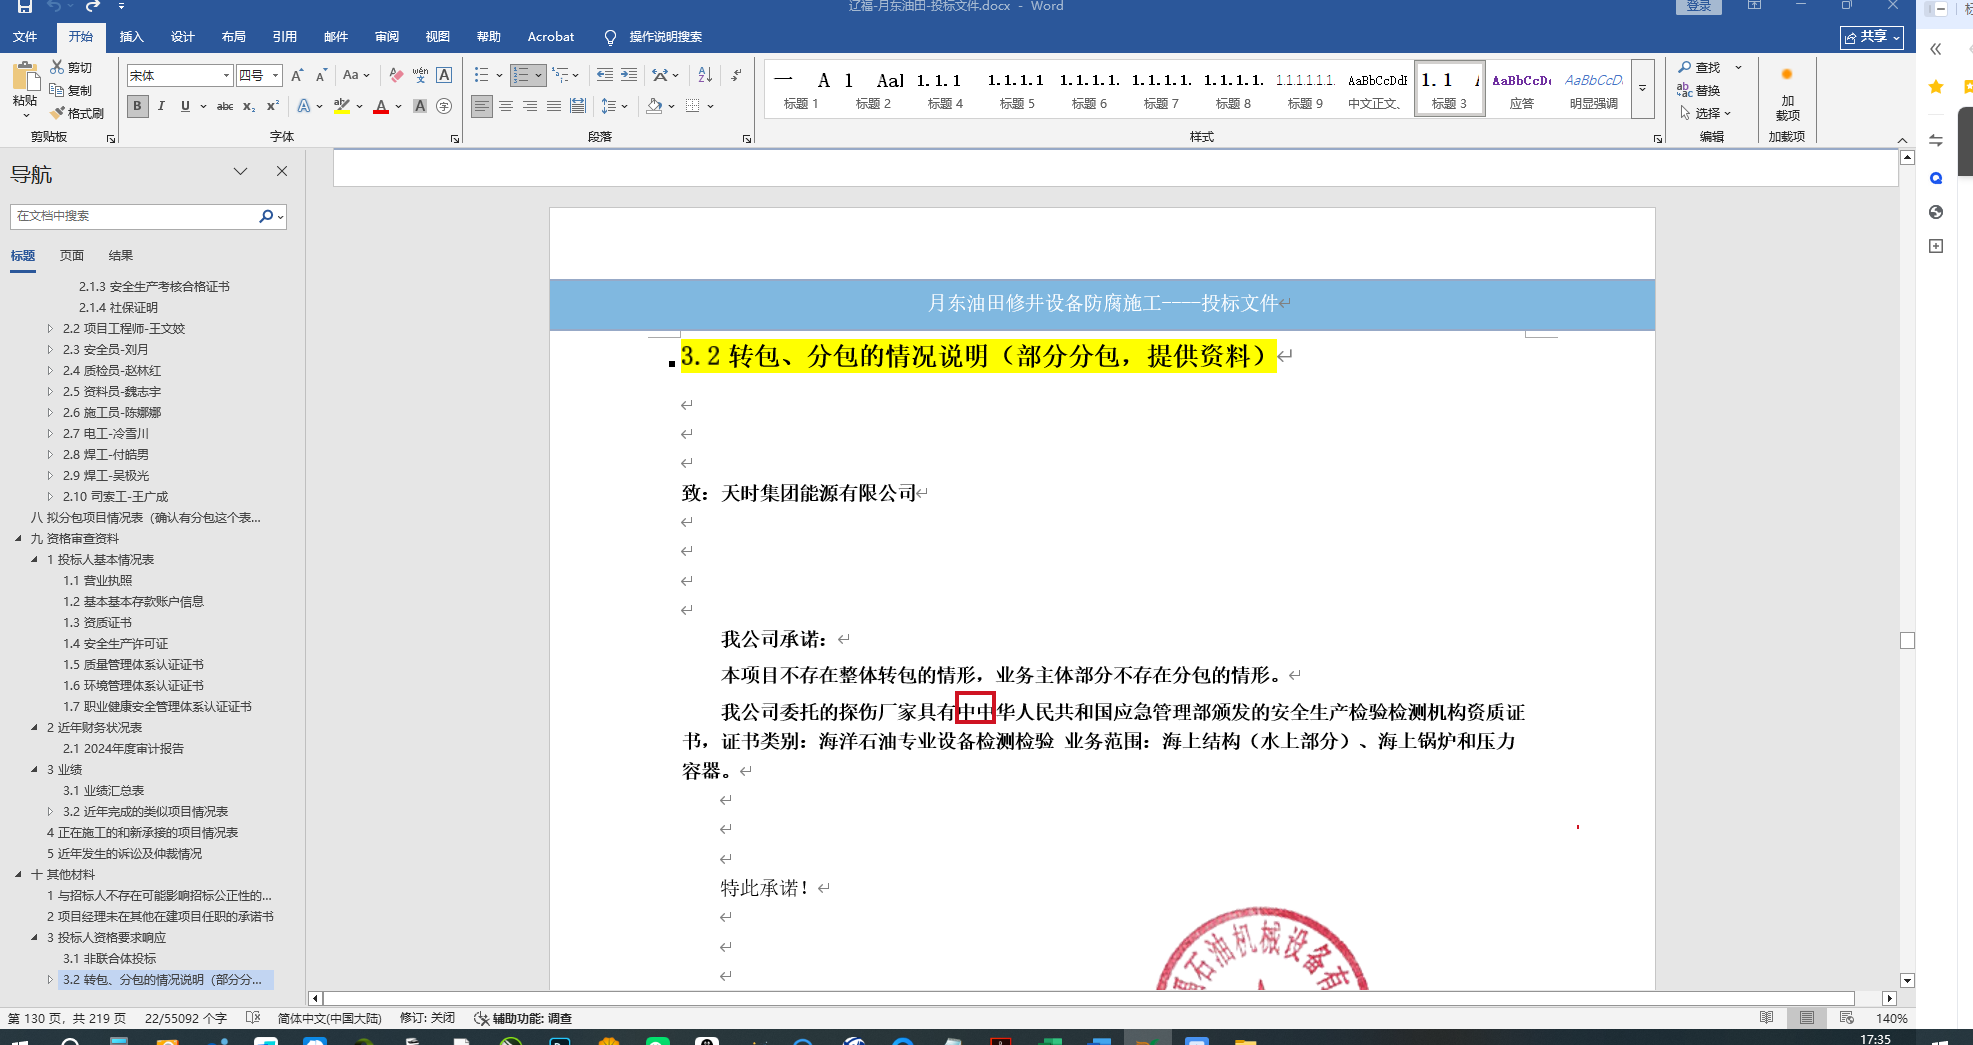Apply the enclosed character (字) tool
The width and height of the screenshot is (1973, 1045).
tap(444, 106)
